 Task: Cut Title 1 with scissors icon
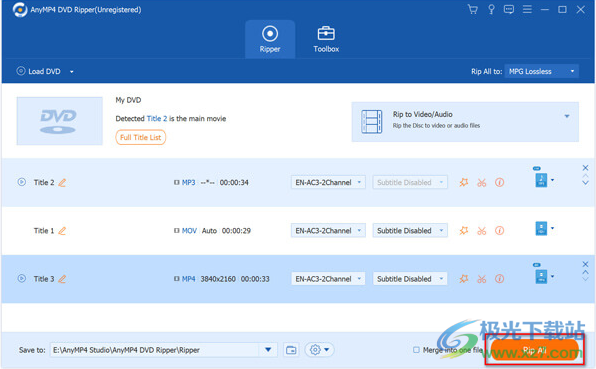coord(482,231)
